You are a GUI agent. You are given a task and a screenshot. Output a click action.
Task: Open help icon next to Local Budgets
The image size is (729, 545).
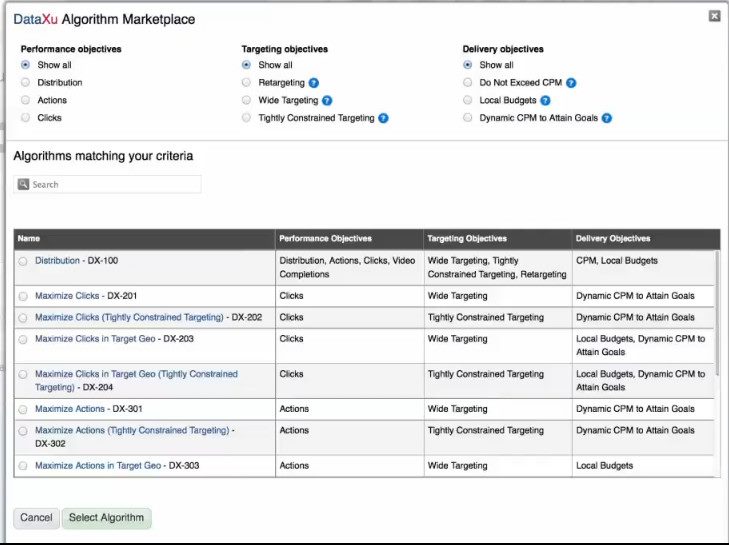coord(545,100)
